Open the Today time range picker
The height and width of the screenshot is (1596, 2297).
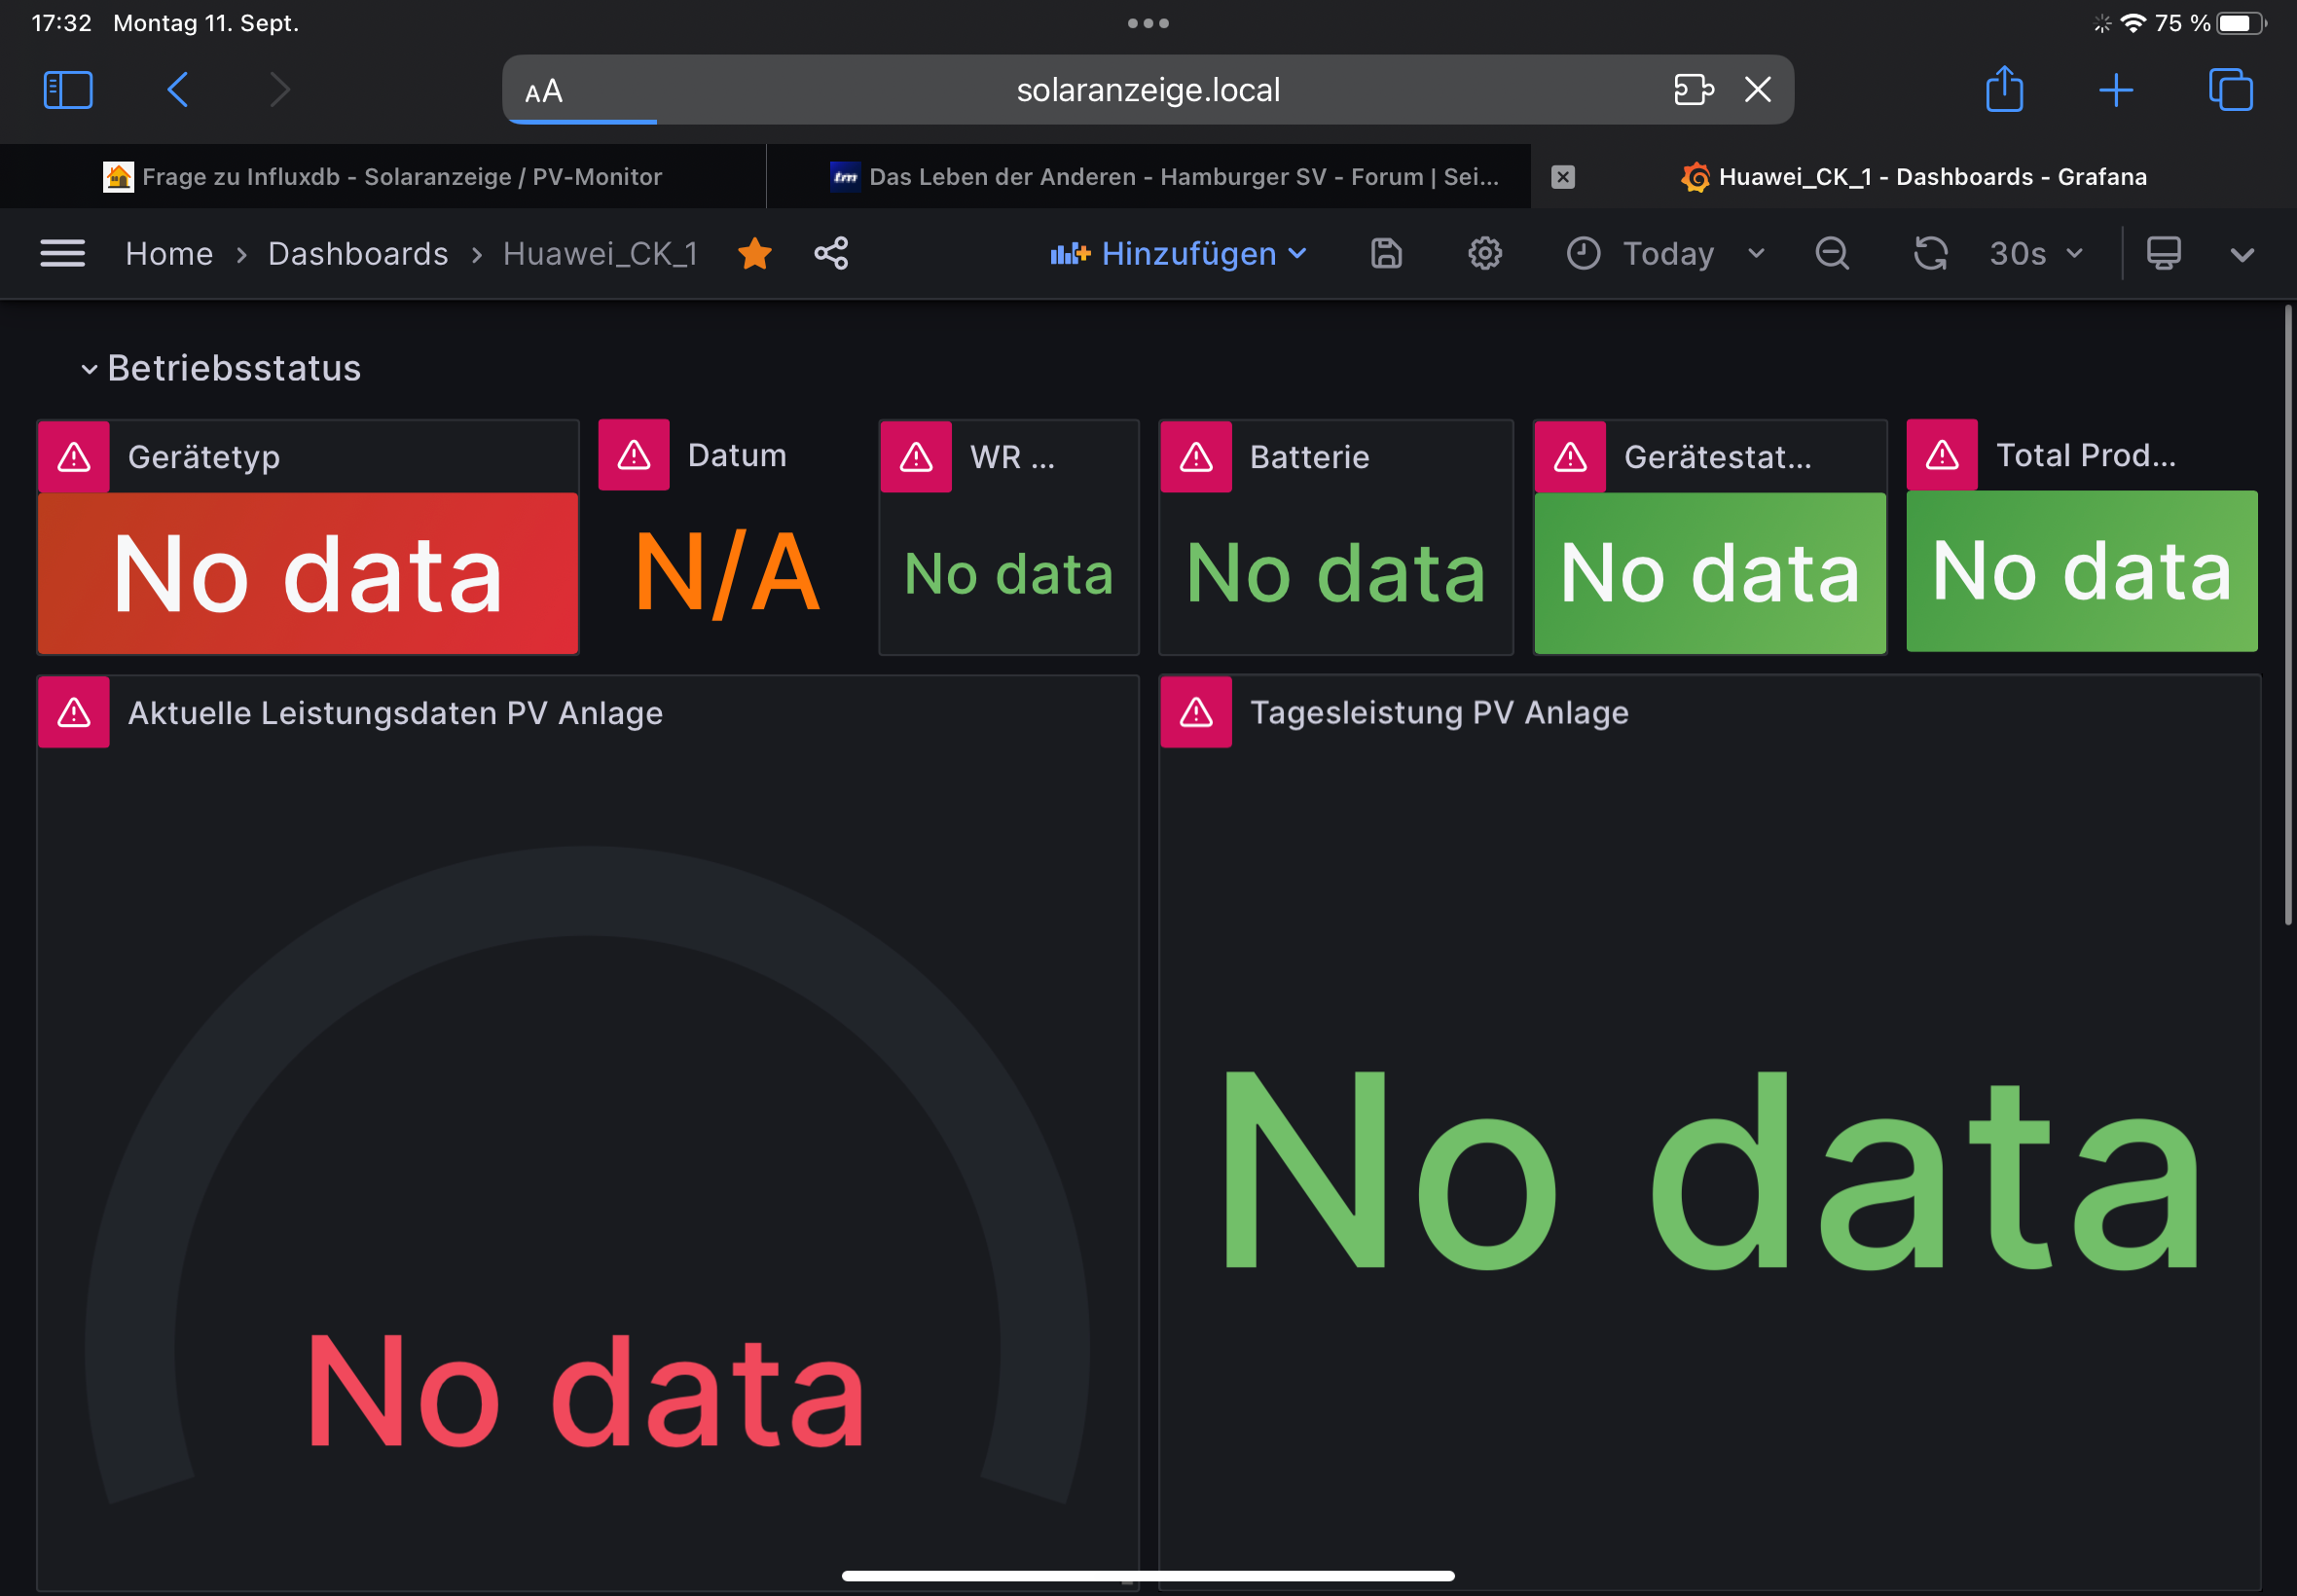coord(1666,254)
